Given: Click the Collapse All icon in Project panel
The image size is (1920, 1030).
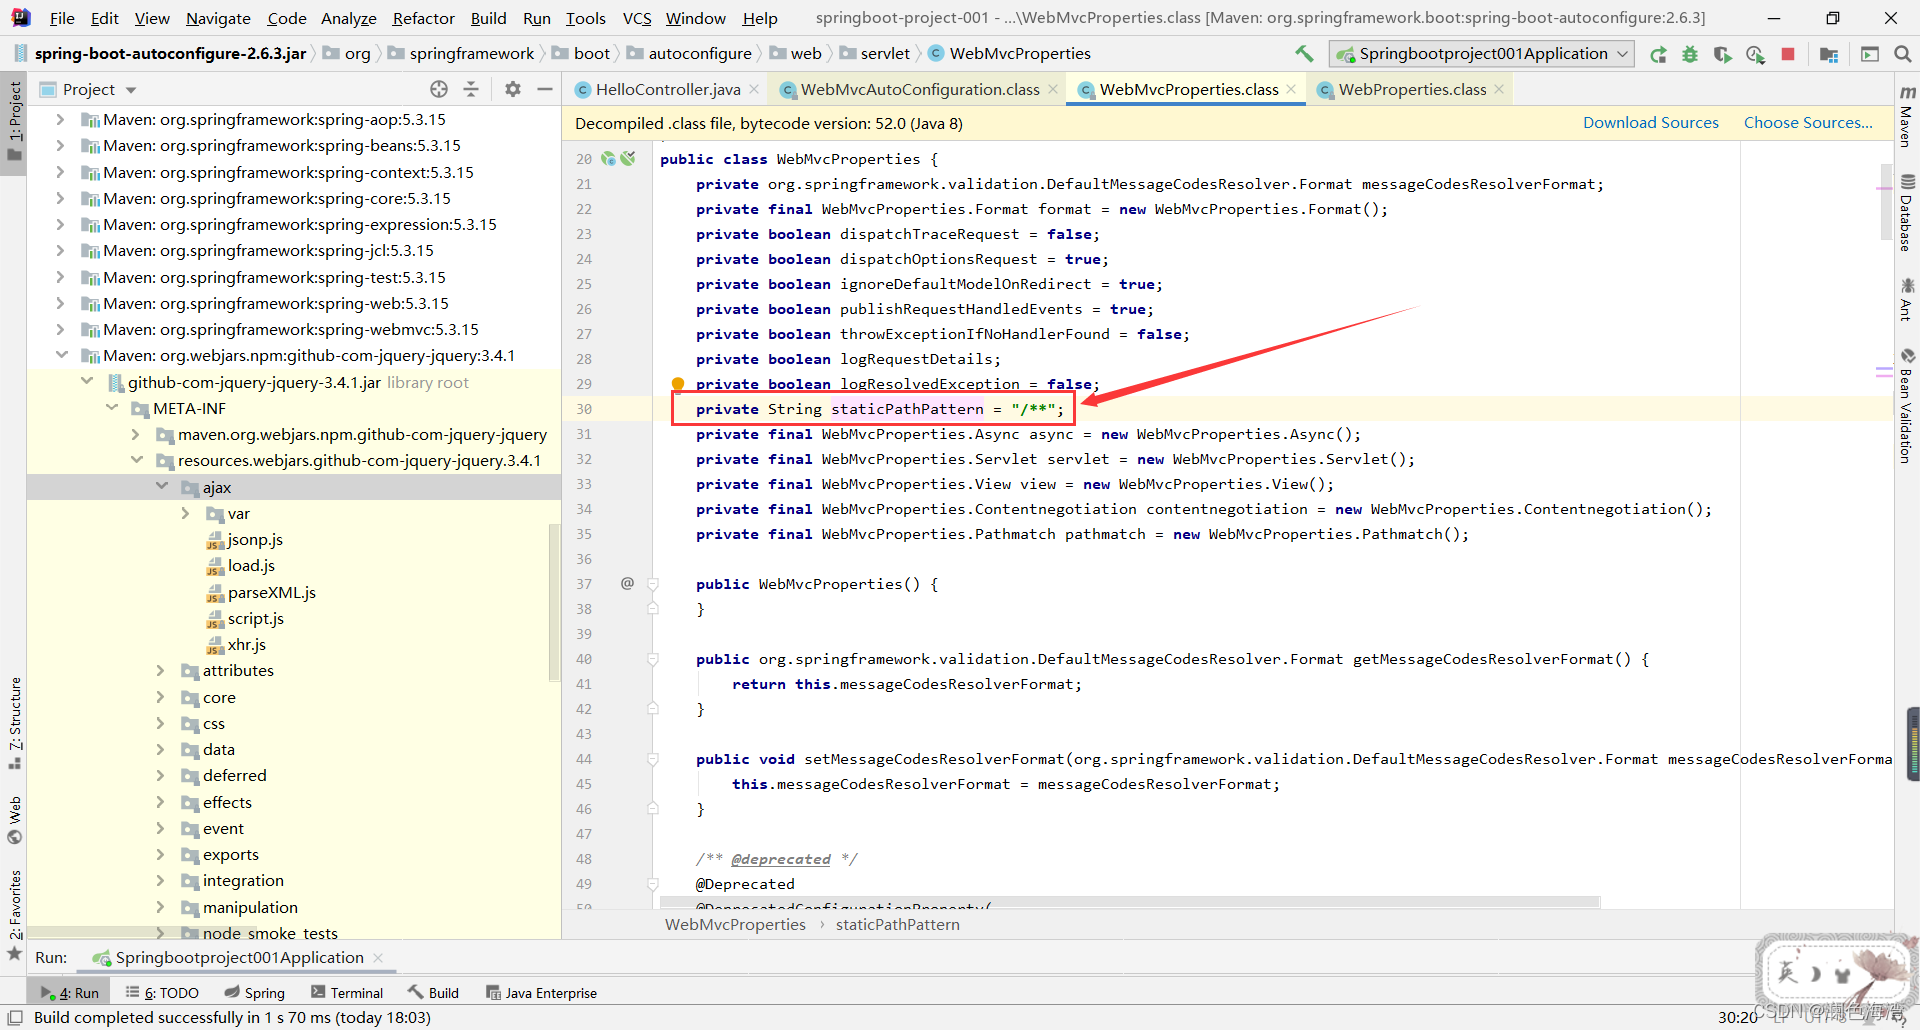Looking at the screenshot, I should point(471,89).
